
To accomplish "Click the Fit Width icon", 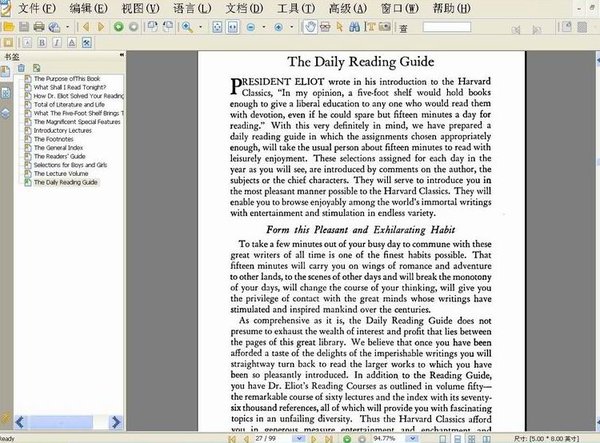I will (233, 27).
